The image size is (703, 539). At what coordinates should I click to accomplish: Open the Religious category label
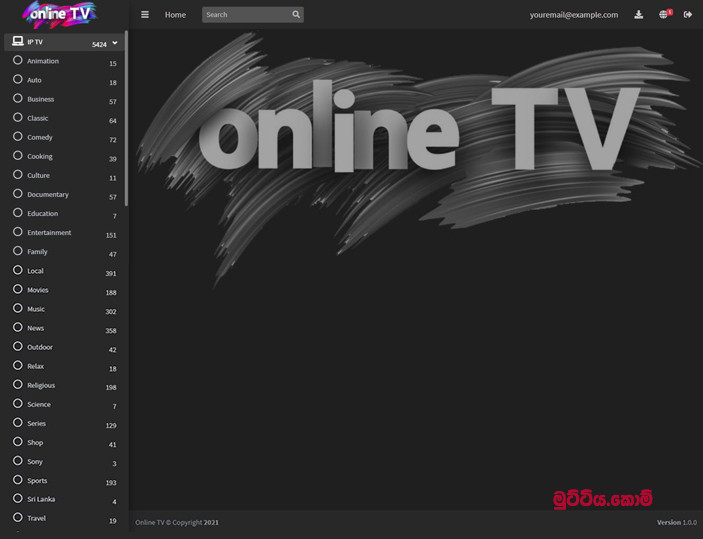pyautogui.click(x=41, y=385)
